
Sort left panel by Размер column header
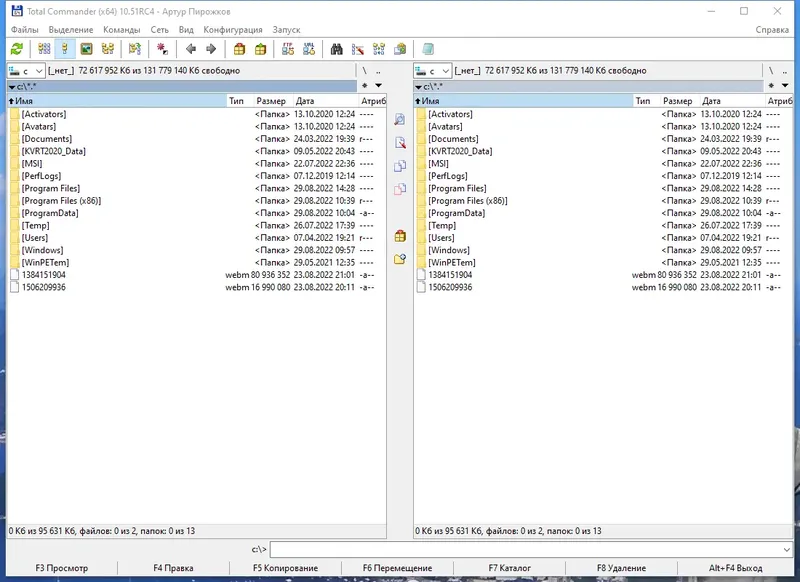click(271, 101)
